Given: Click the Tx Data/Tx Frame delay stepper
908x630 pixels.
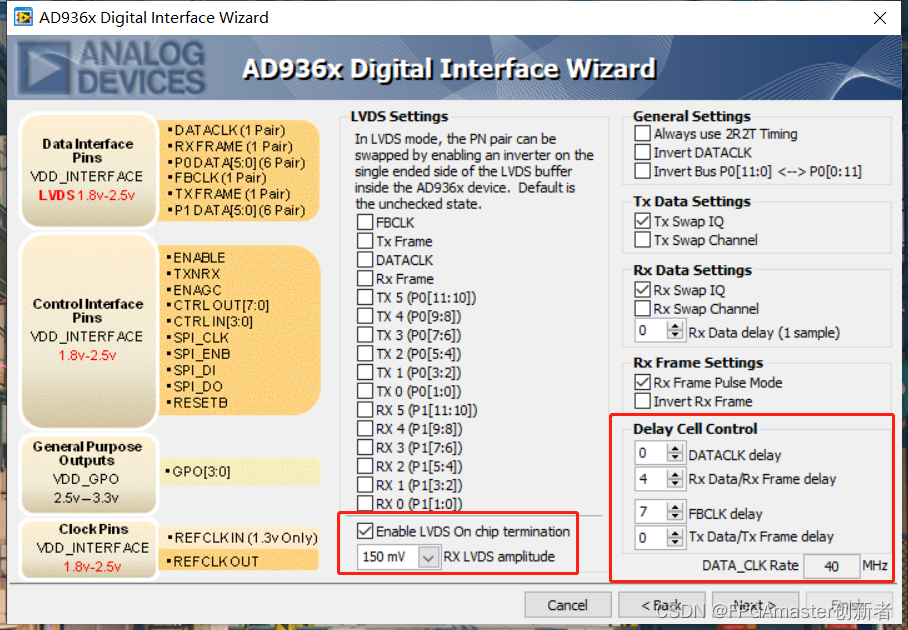Looking at the screenshot, I should (x=675, y=537).
